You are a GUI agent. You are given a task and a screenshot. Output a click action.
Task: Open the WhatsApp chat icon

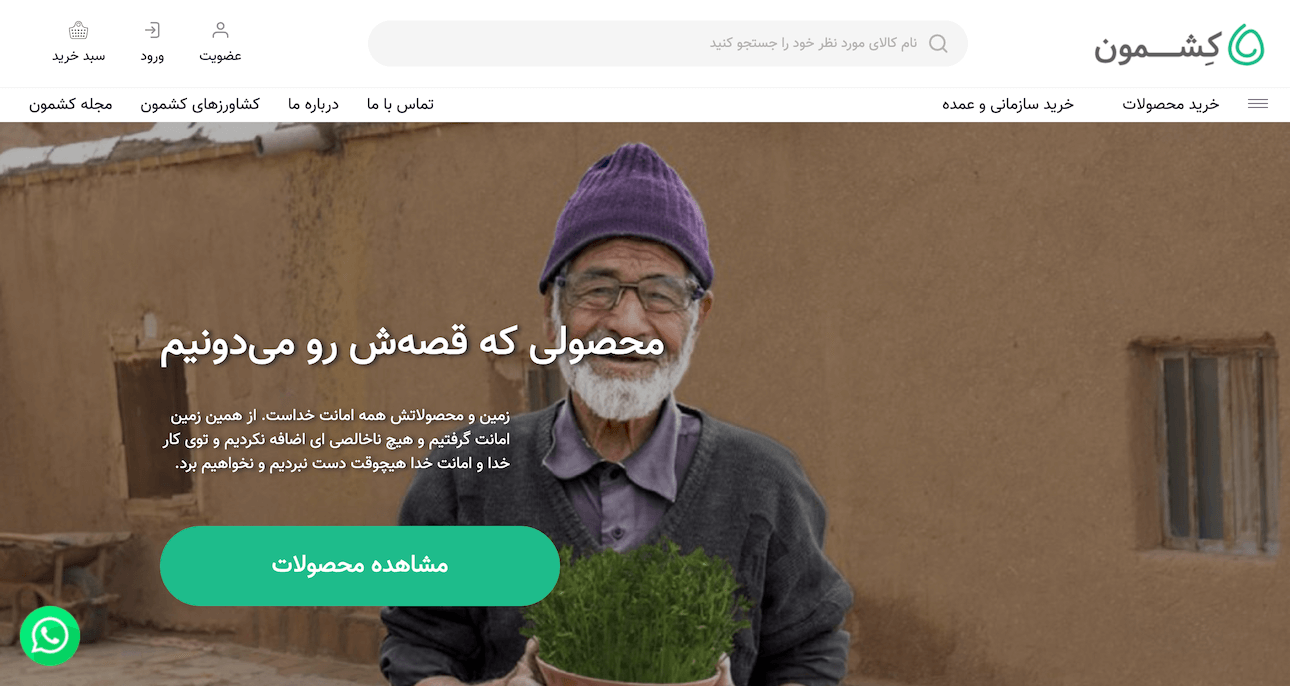[x=50, y=636]
